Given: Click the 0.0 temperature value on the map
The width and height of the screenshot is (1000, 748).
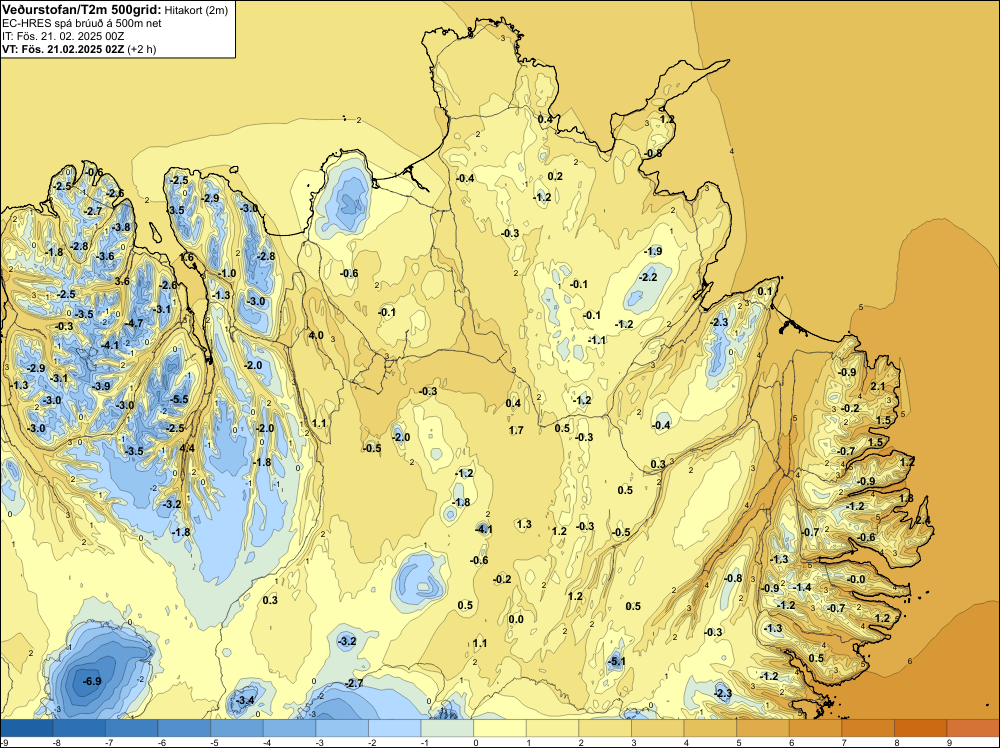Looking at the screenshot, I should pyautogui.click(x=516, y=619).
